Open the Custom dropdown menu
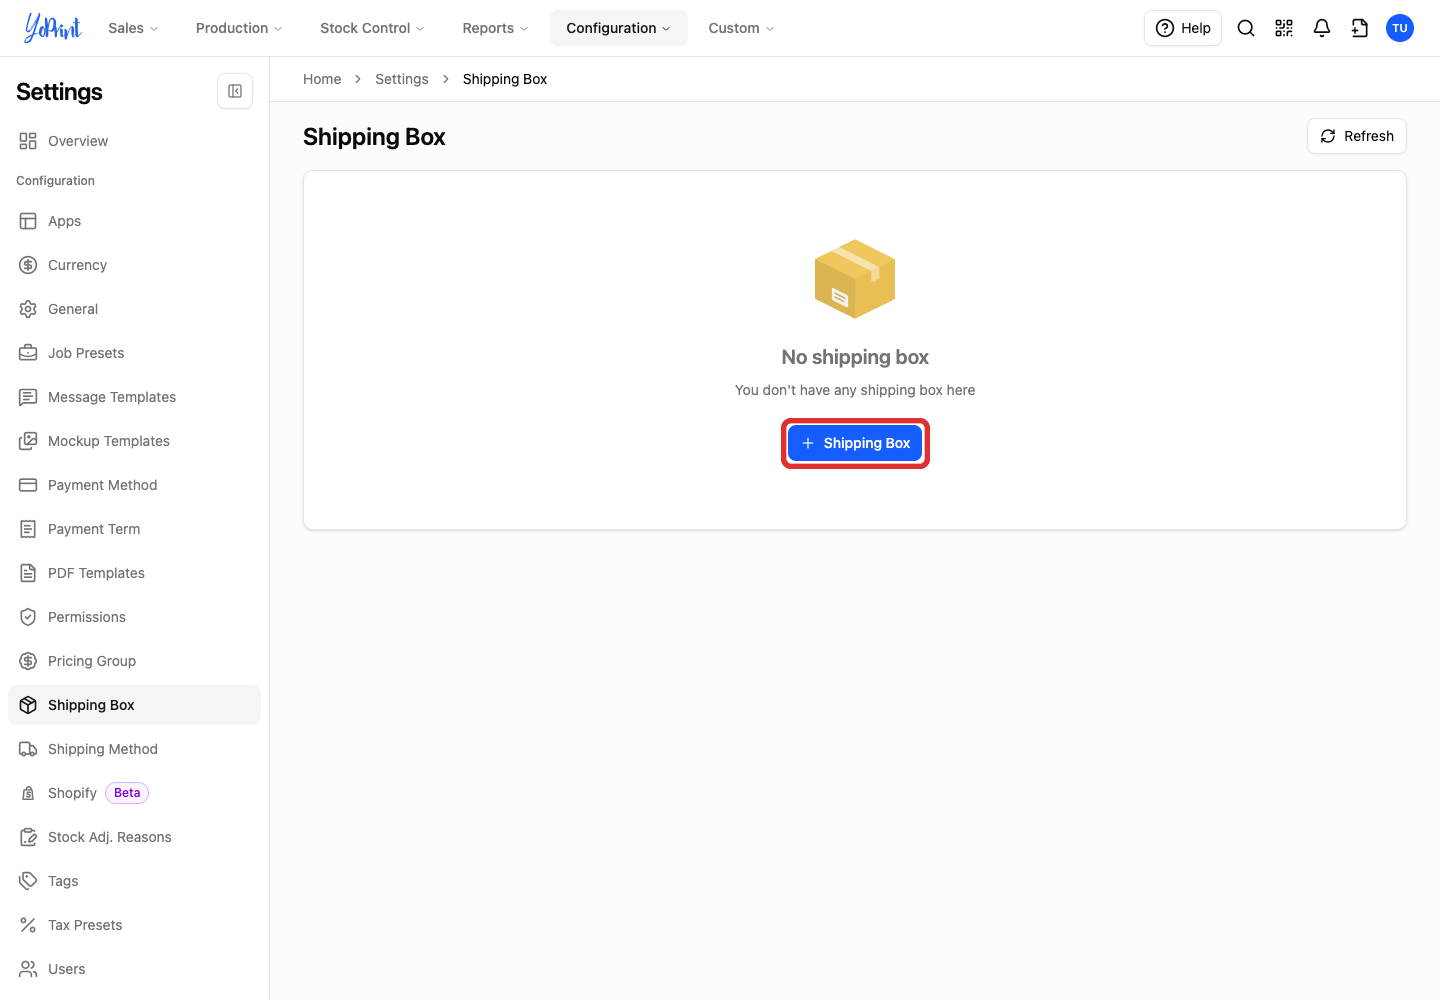Screen dimensions: 1440x1000 (741, 28)
